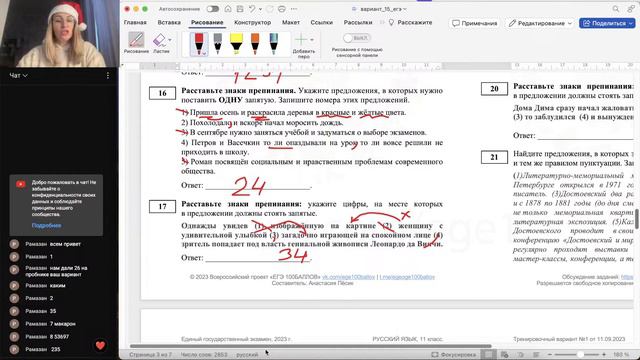This screenshot has width=640, height=360.
Task: Click the horizontal scrollbar of the document
Action: click(x=310, y=346)
